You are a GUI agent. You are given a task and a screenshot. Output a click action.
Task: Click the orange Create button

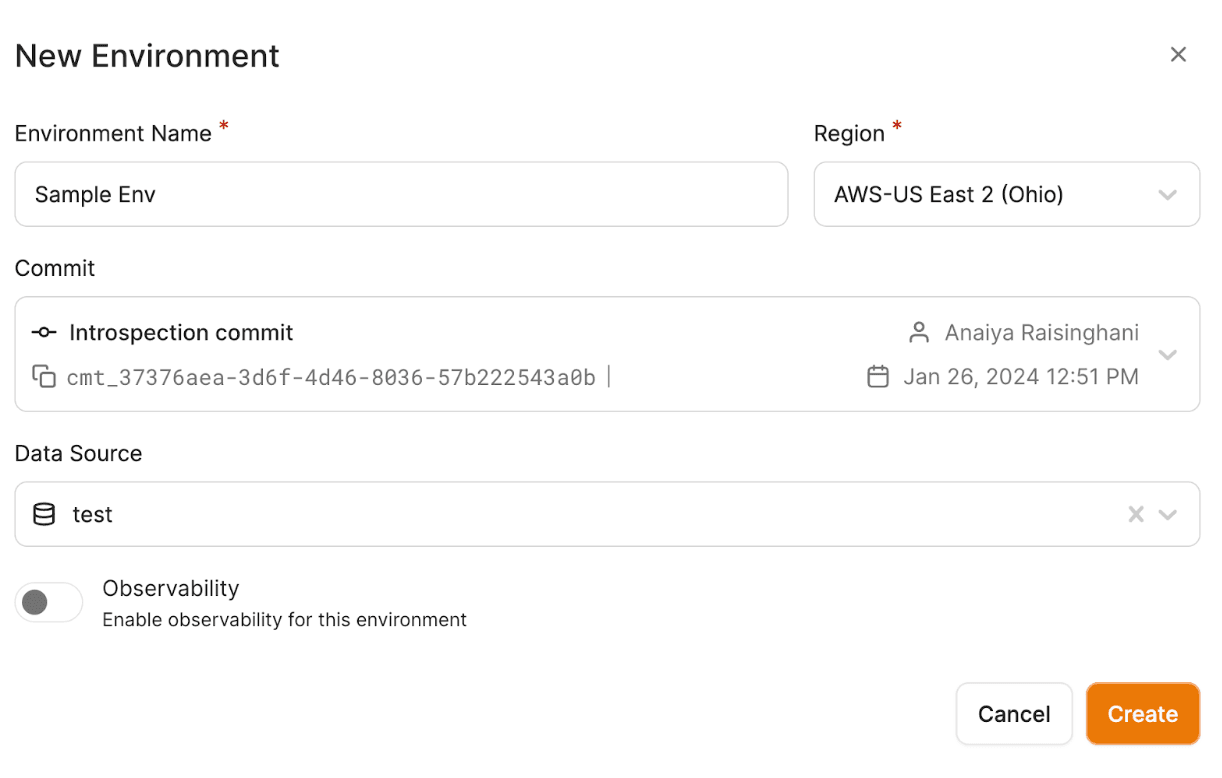pyautogui.click(x=1142, y=714)
